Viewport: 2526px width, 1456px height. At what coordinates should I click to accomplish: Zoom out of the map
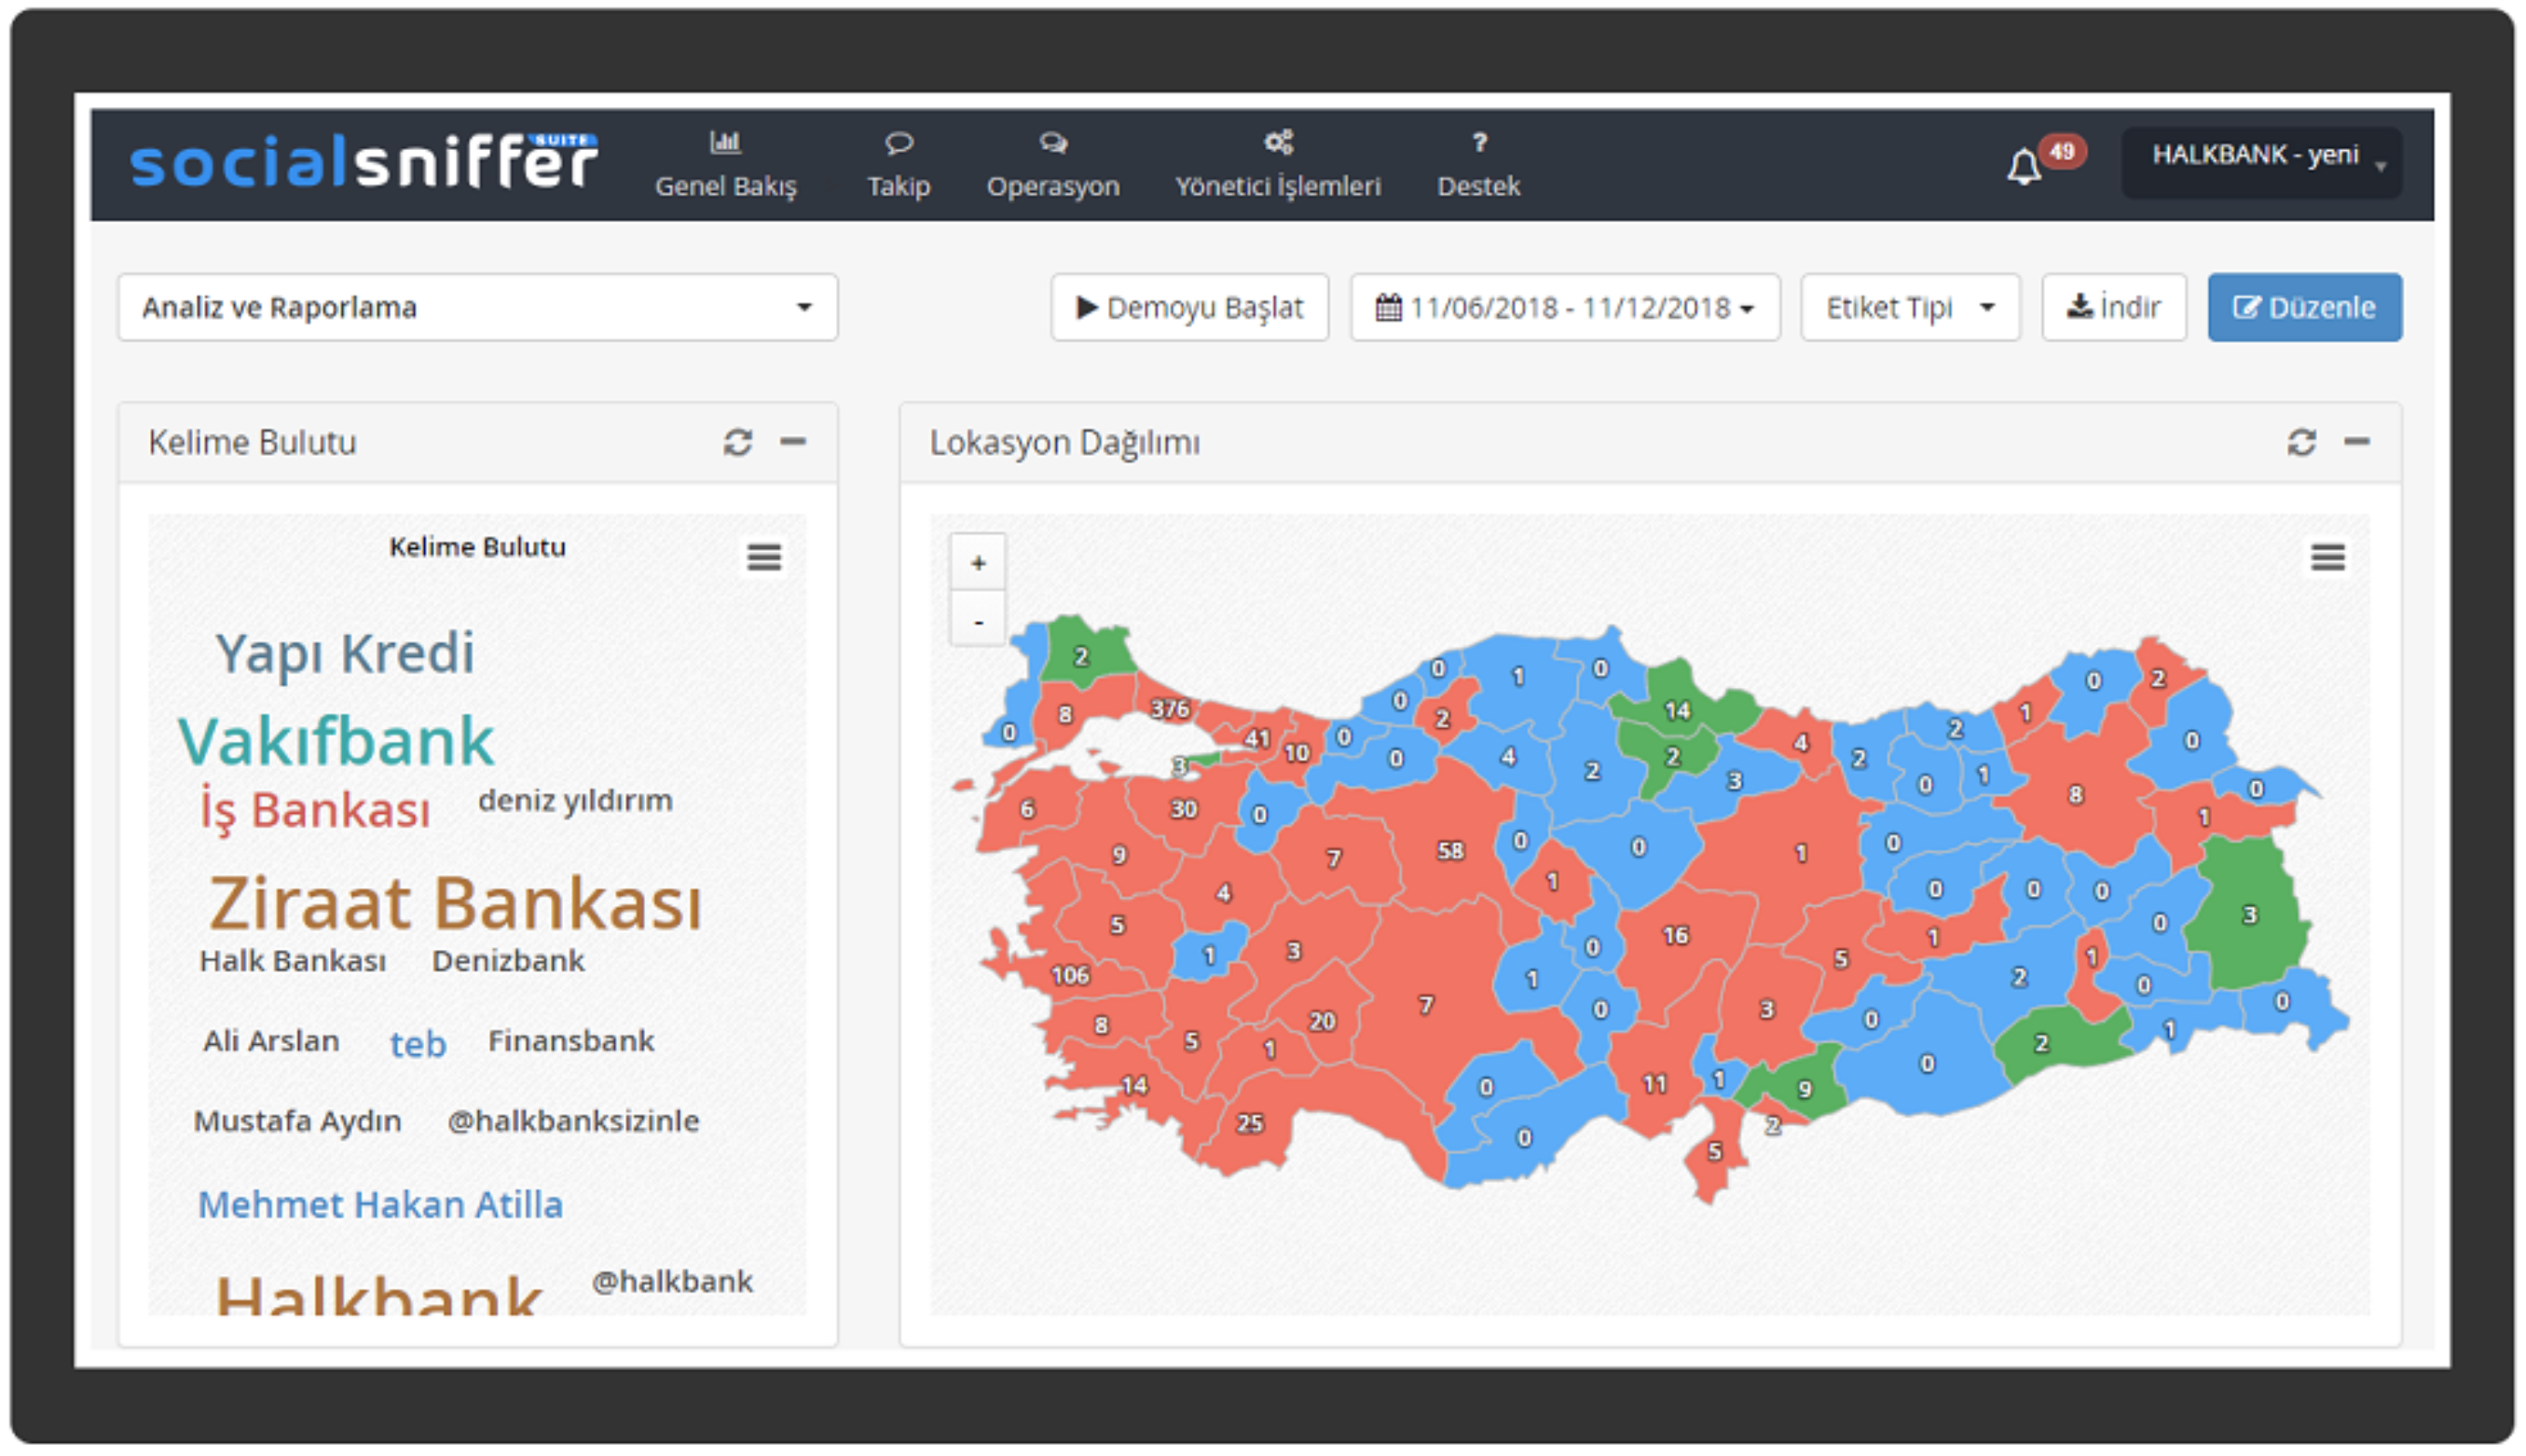click(x=978, y=622)
